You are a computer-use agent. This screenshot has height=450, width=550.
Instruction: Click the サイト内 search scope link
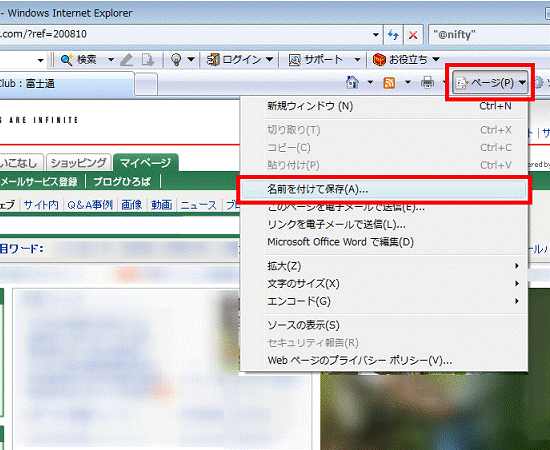41,205
